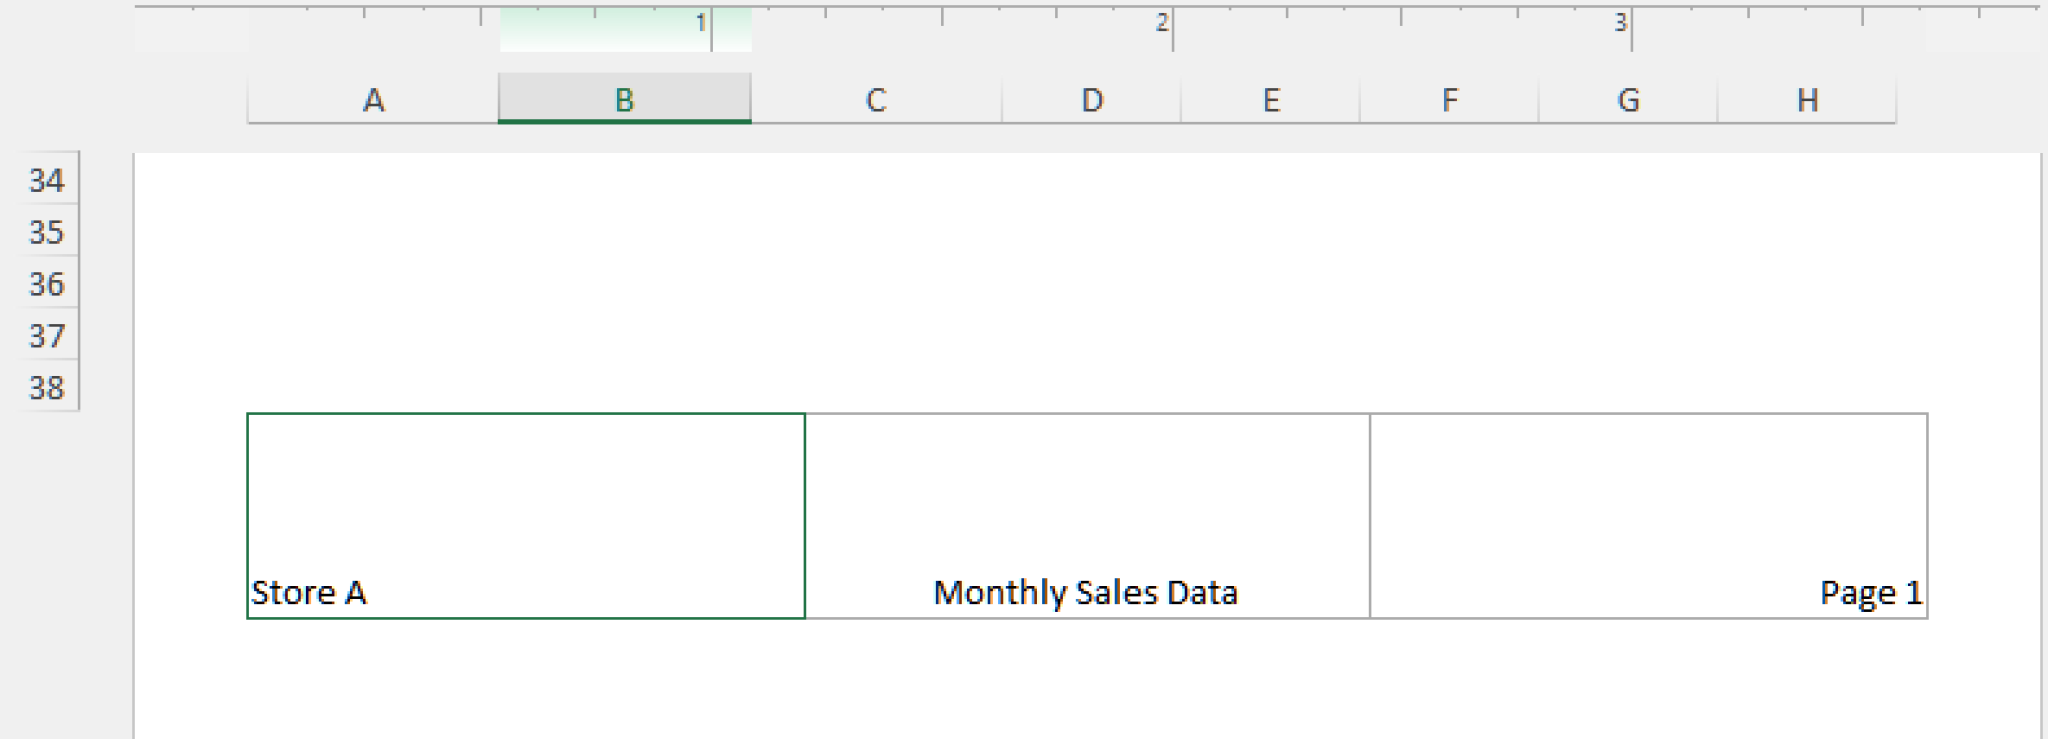This screenshot has width=2048, height=739.
Task: Select column D header
Action: tap(1091, 97)
